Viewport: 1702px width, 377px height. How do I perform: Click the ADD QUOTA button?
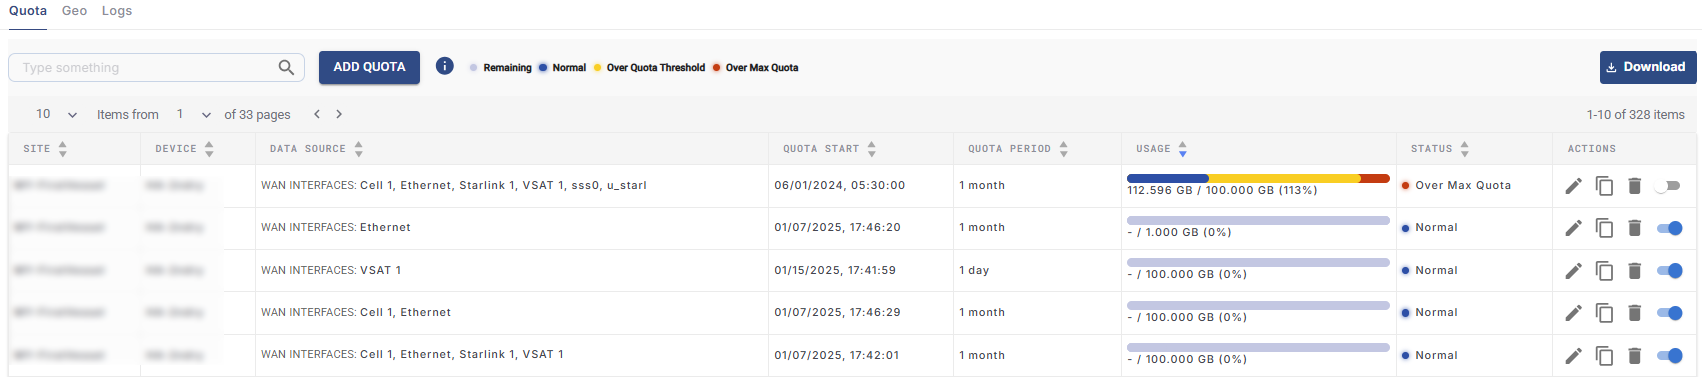[369, 67]
